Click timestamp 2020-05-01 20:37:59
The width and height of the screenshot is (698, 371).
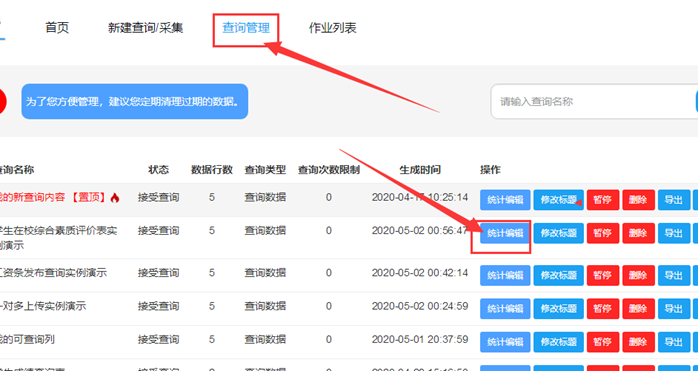point(420,339)
